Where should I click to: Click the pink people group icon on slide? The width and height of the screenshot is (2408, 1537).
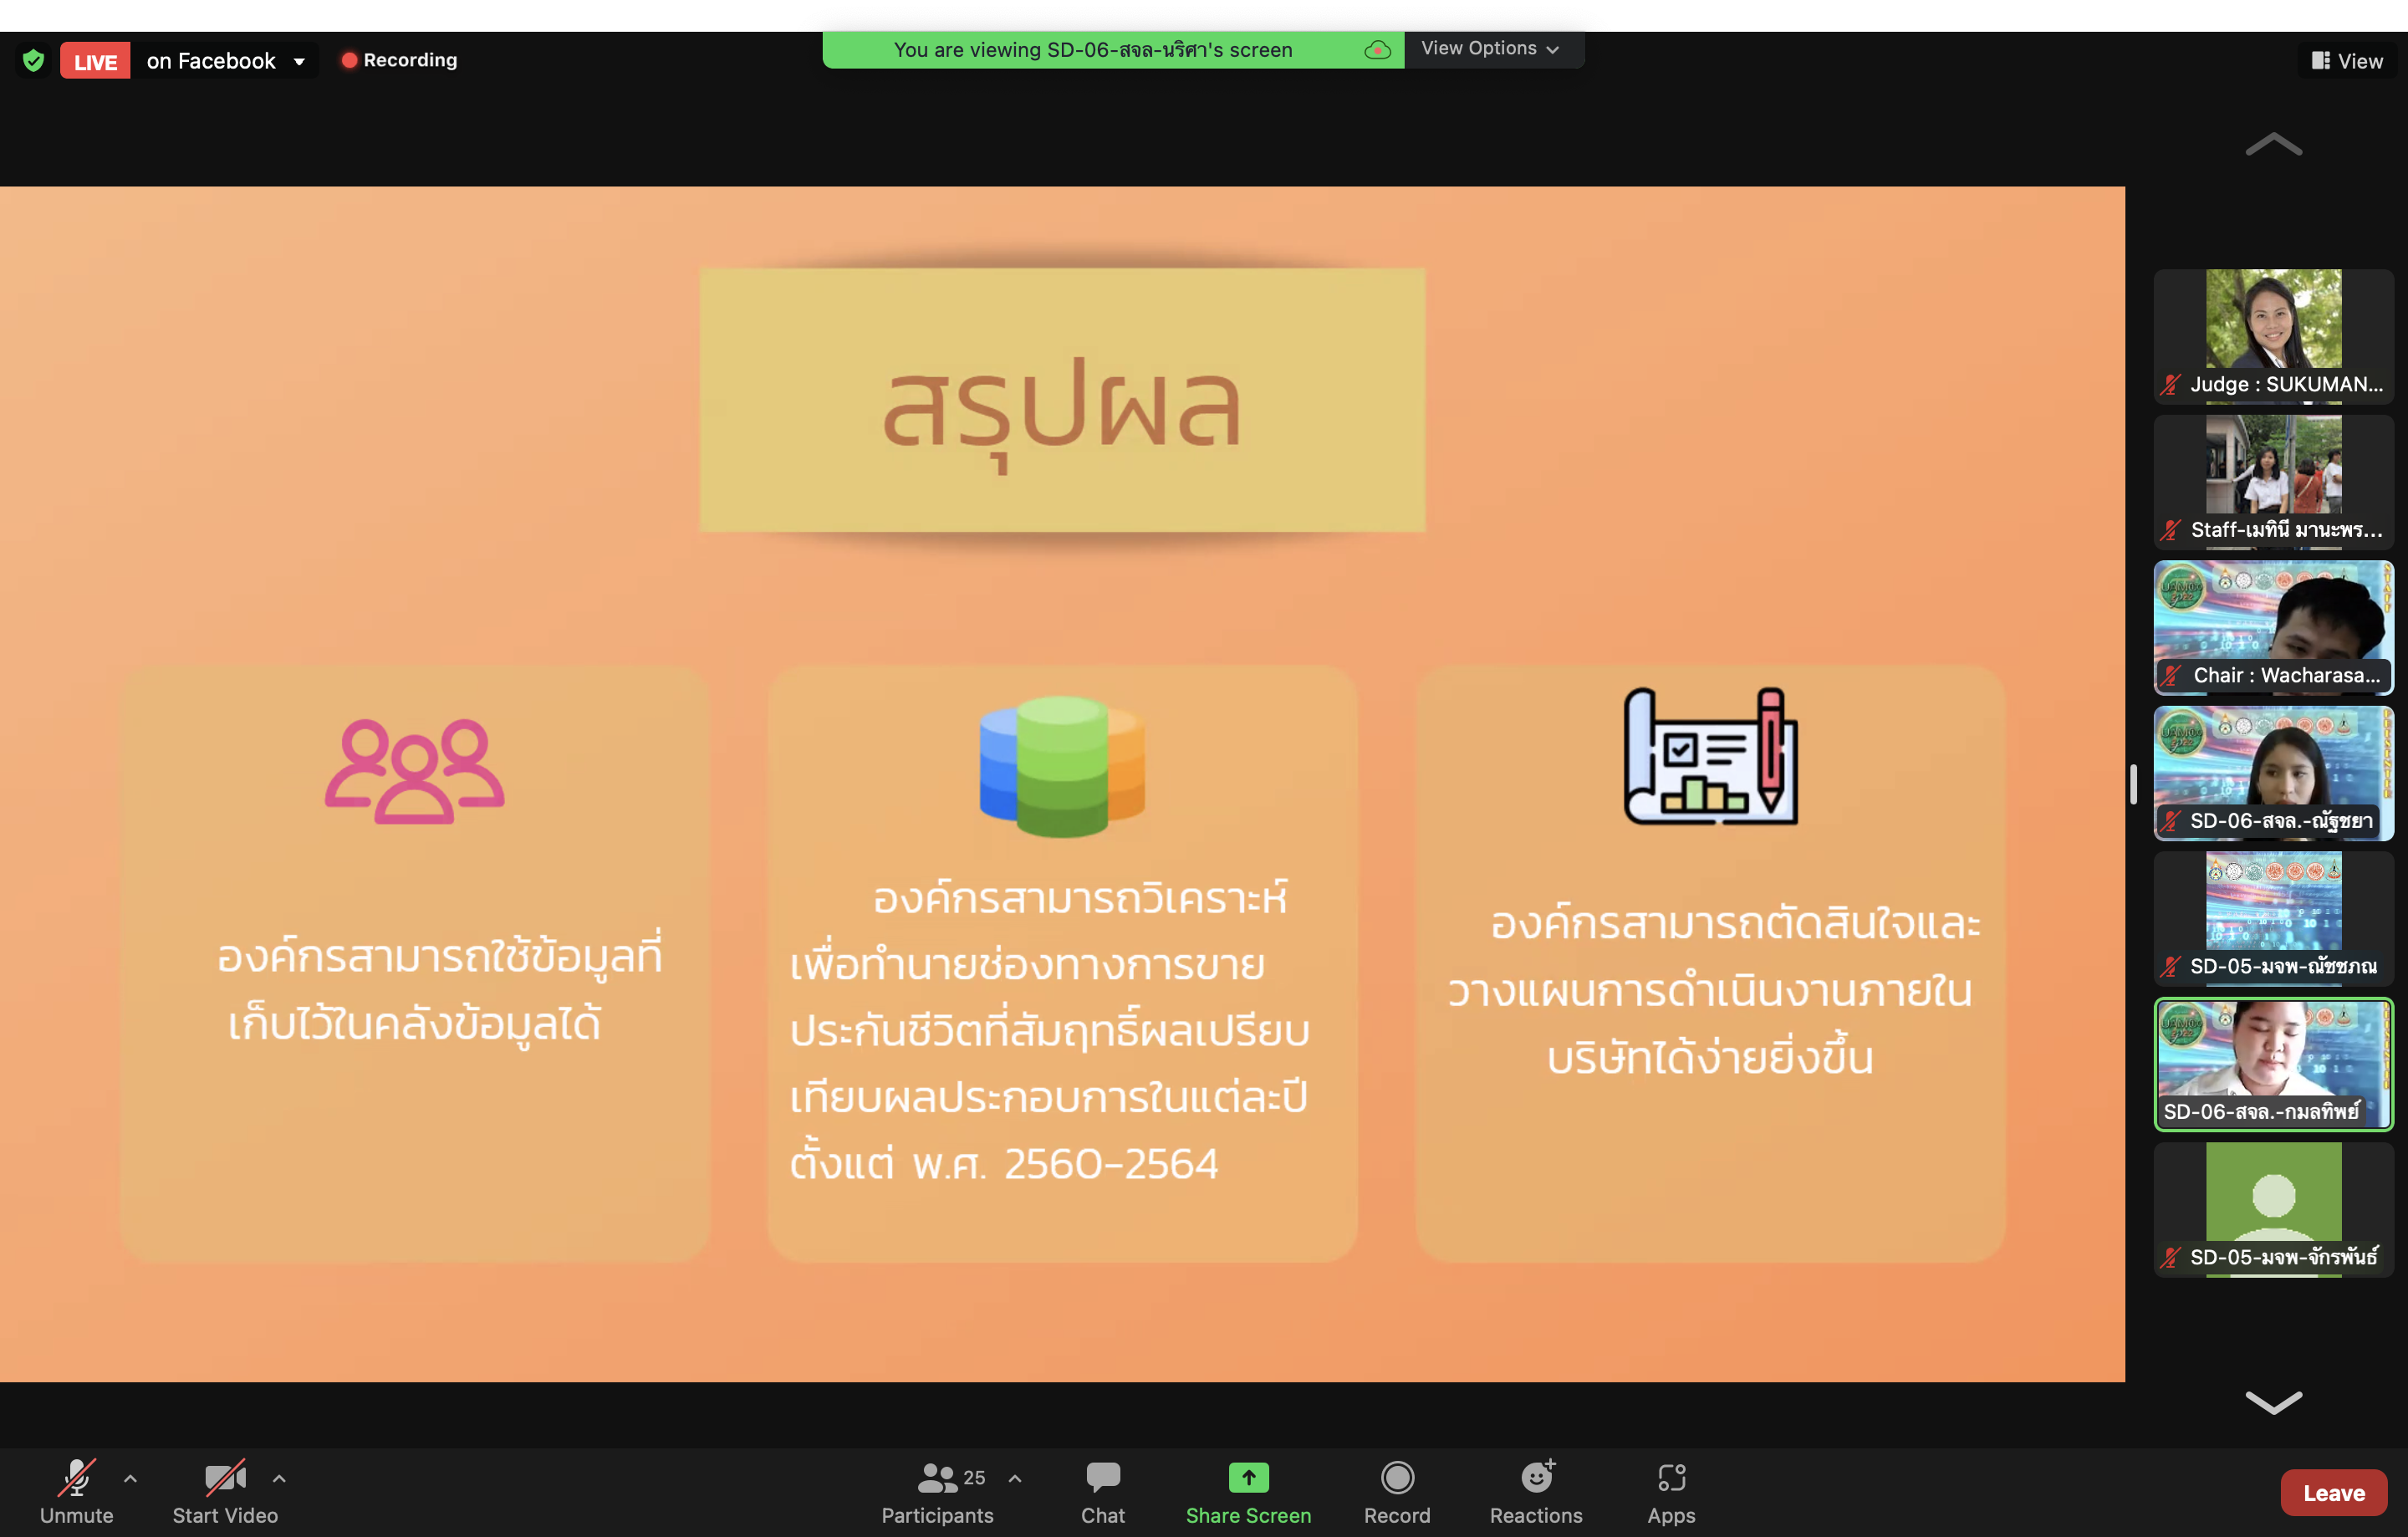tap(414, 771)
